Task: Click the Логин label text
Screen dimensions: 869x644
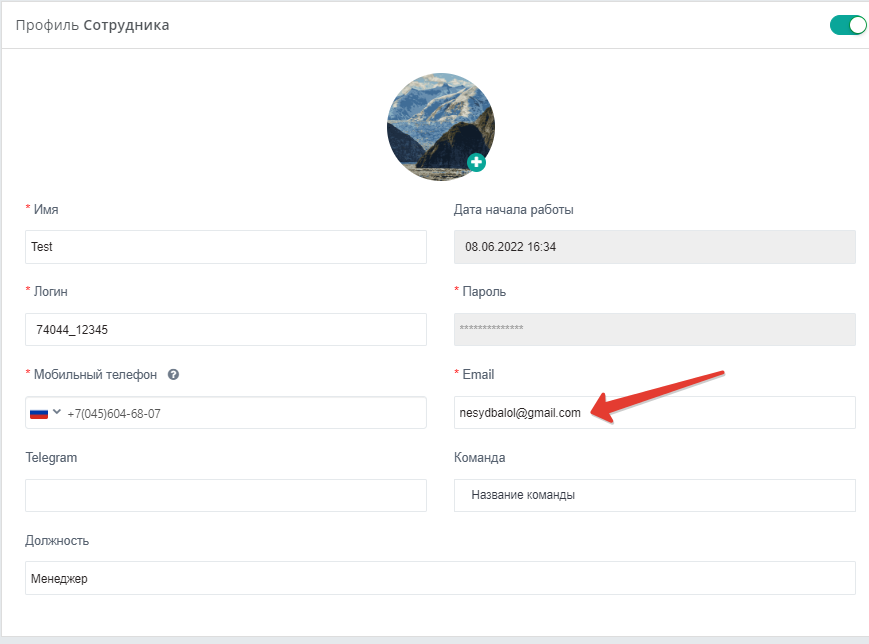Action: pyautogui.click(x=50, y=292)
